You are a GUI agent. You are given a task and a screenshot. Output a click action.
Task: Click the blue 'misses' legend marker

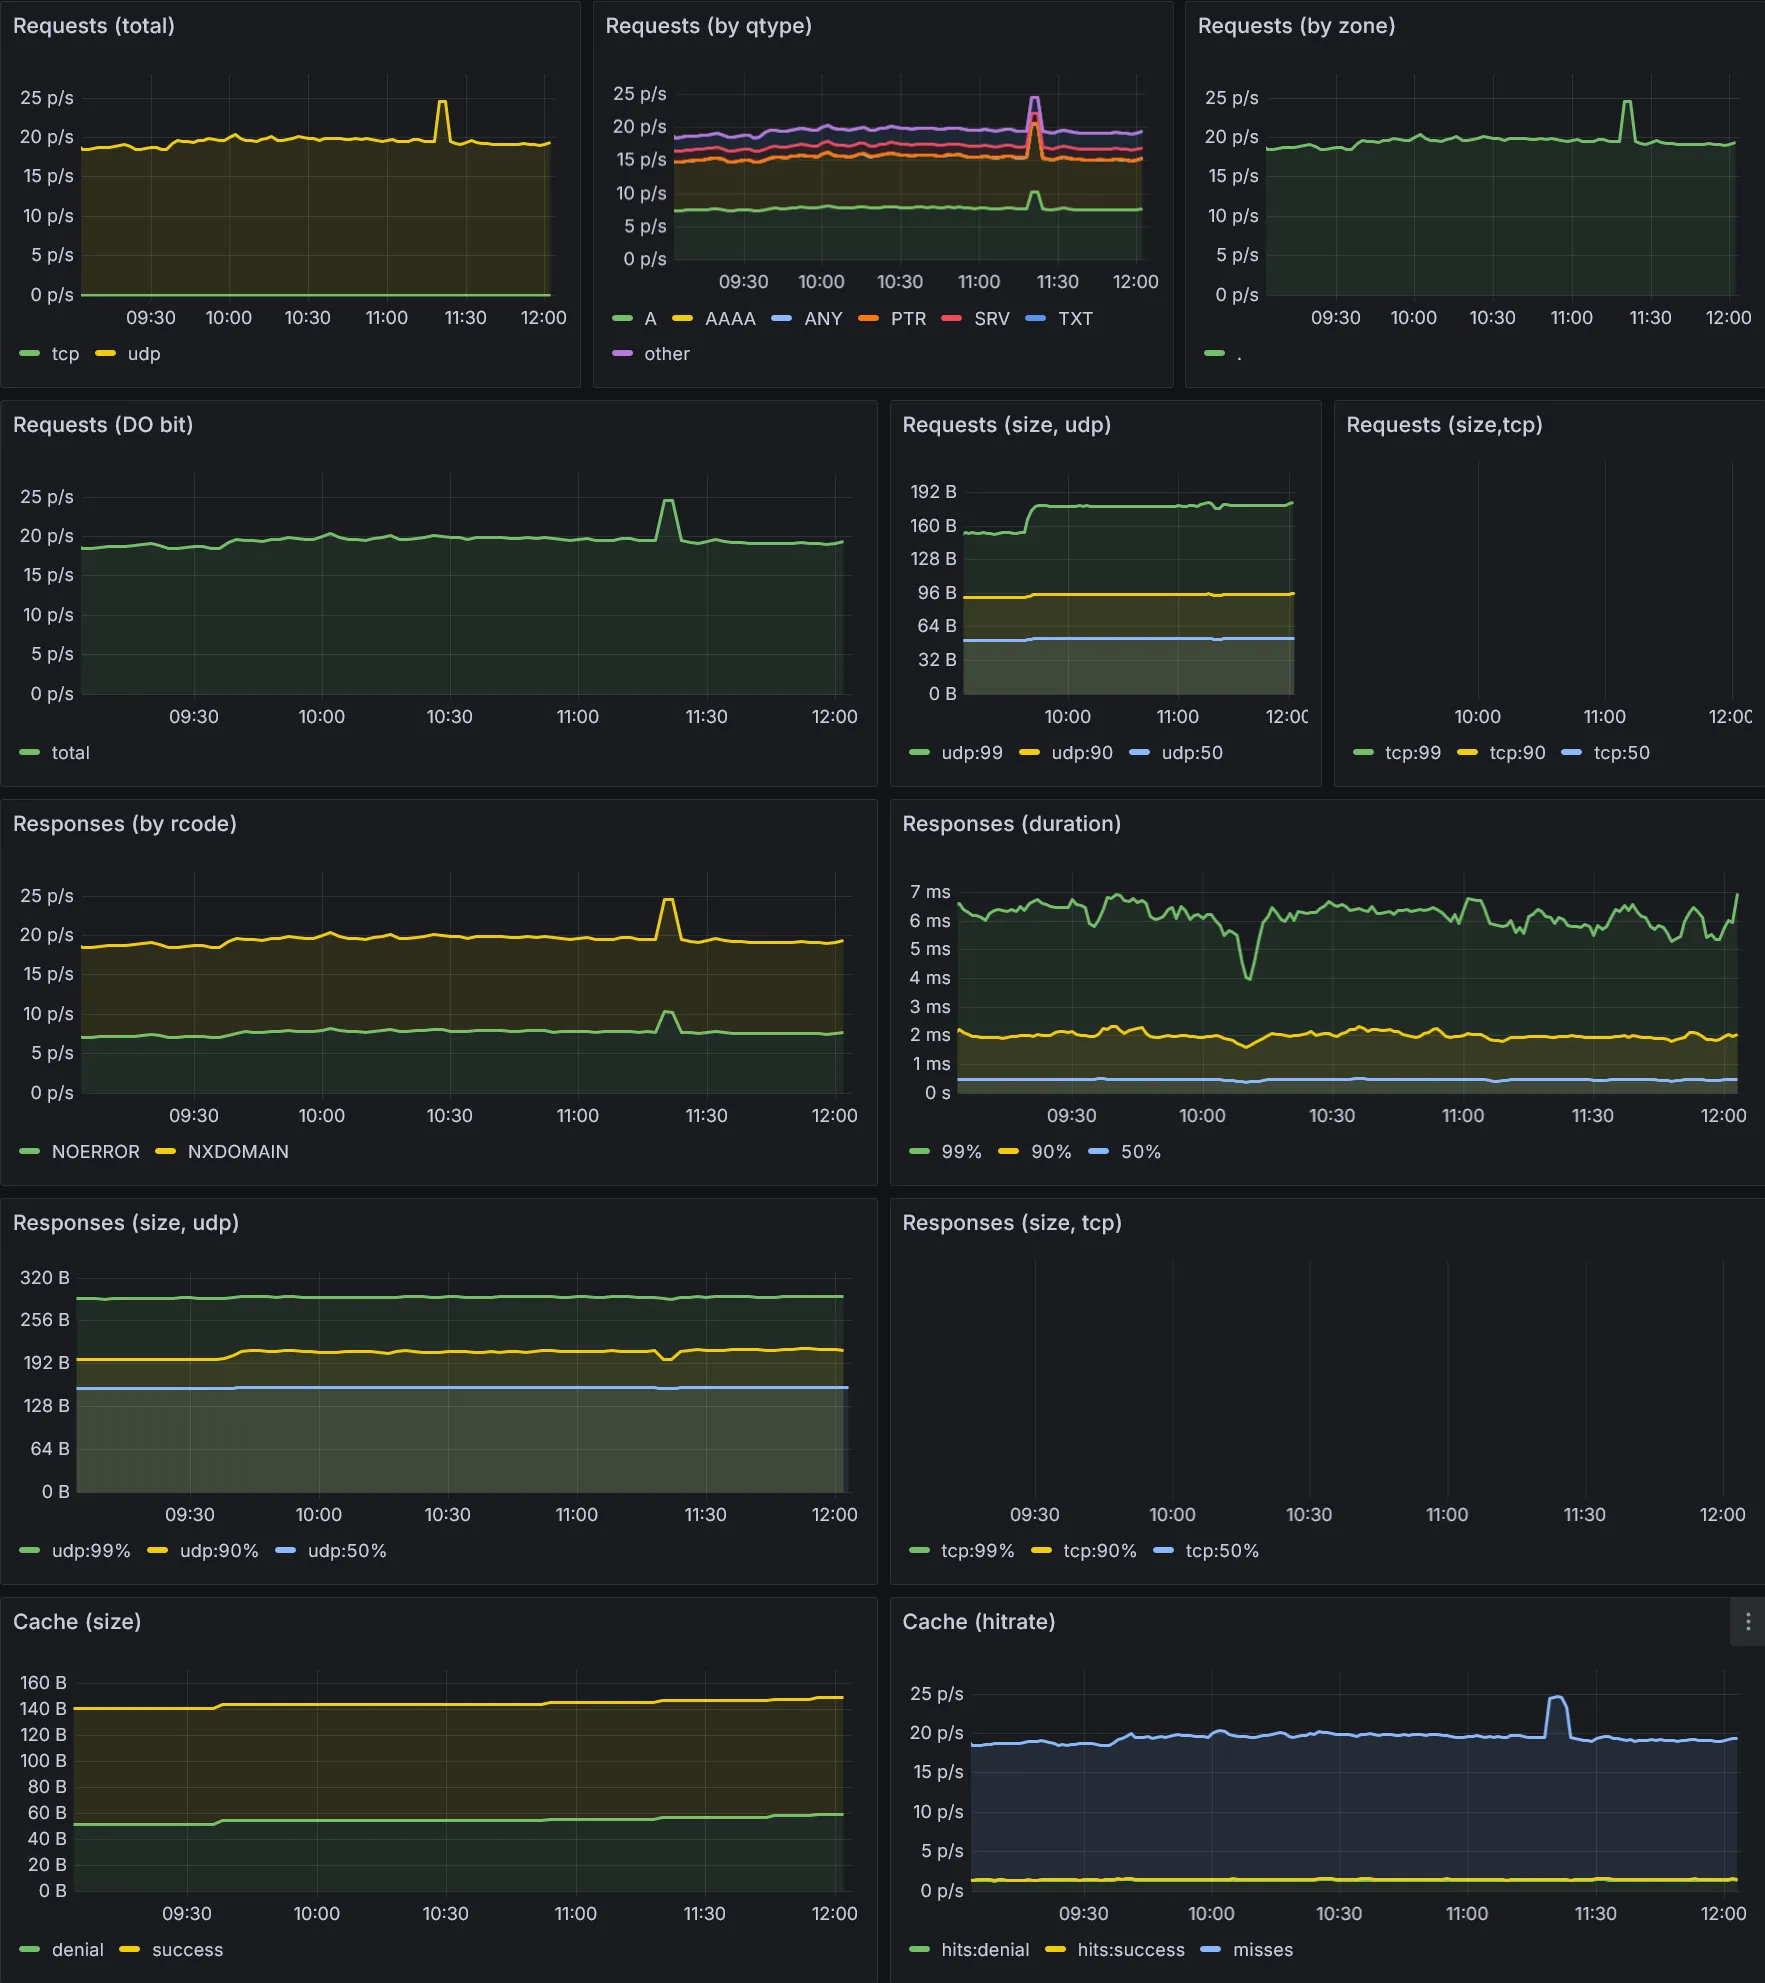pos(1210,1950)
